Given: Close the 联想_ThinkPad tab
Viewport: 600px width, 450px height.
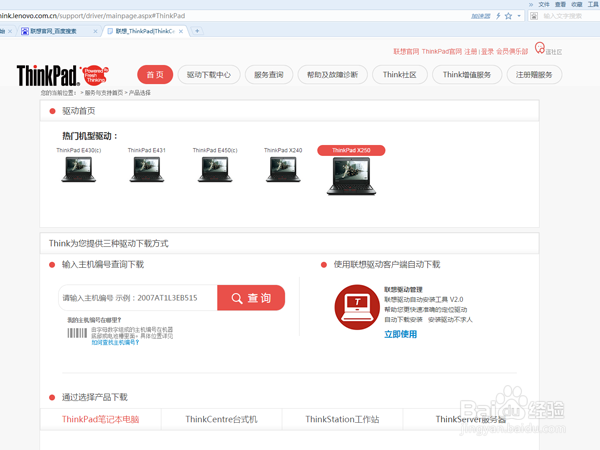Looking at the screenshot, I should (181, 31).
